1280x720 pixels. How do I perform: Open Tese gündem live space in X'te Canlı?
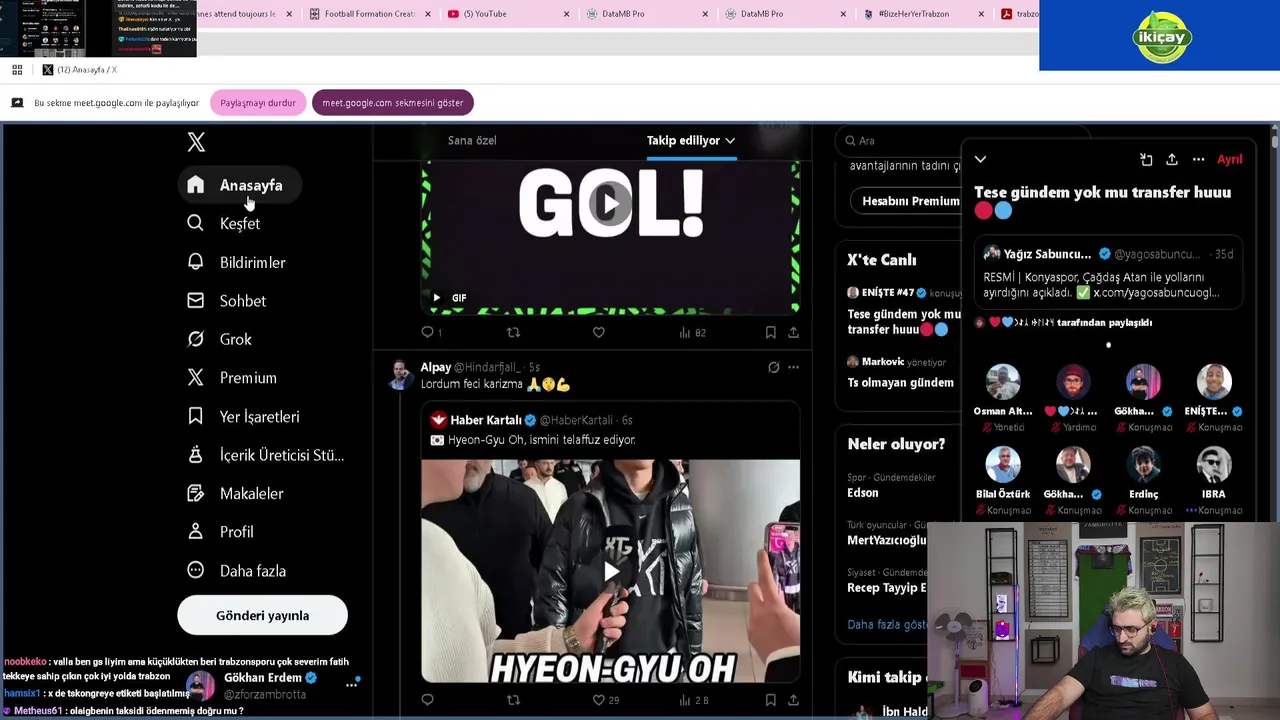[x=903, y=321]
